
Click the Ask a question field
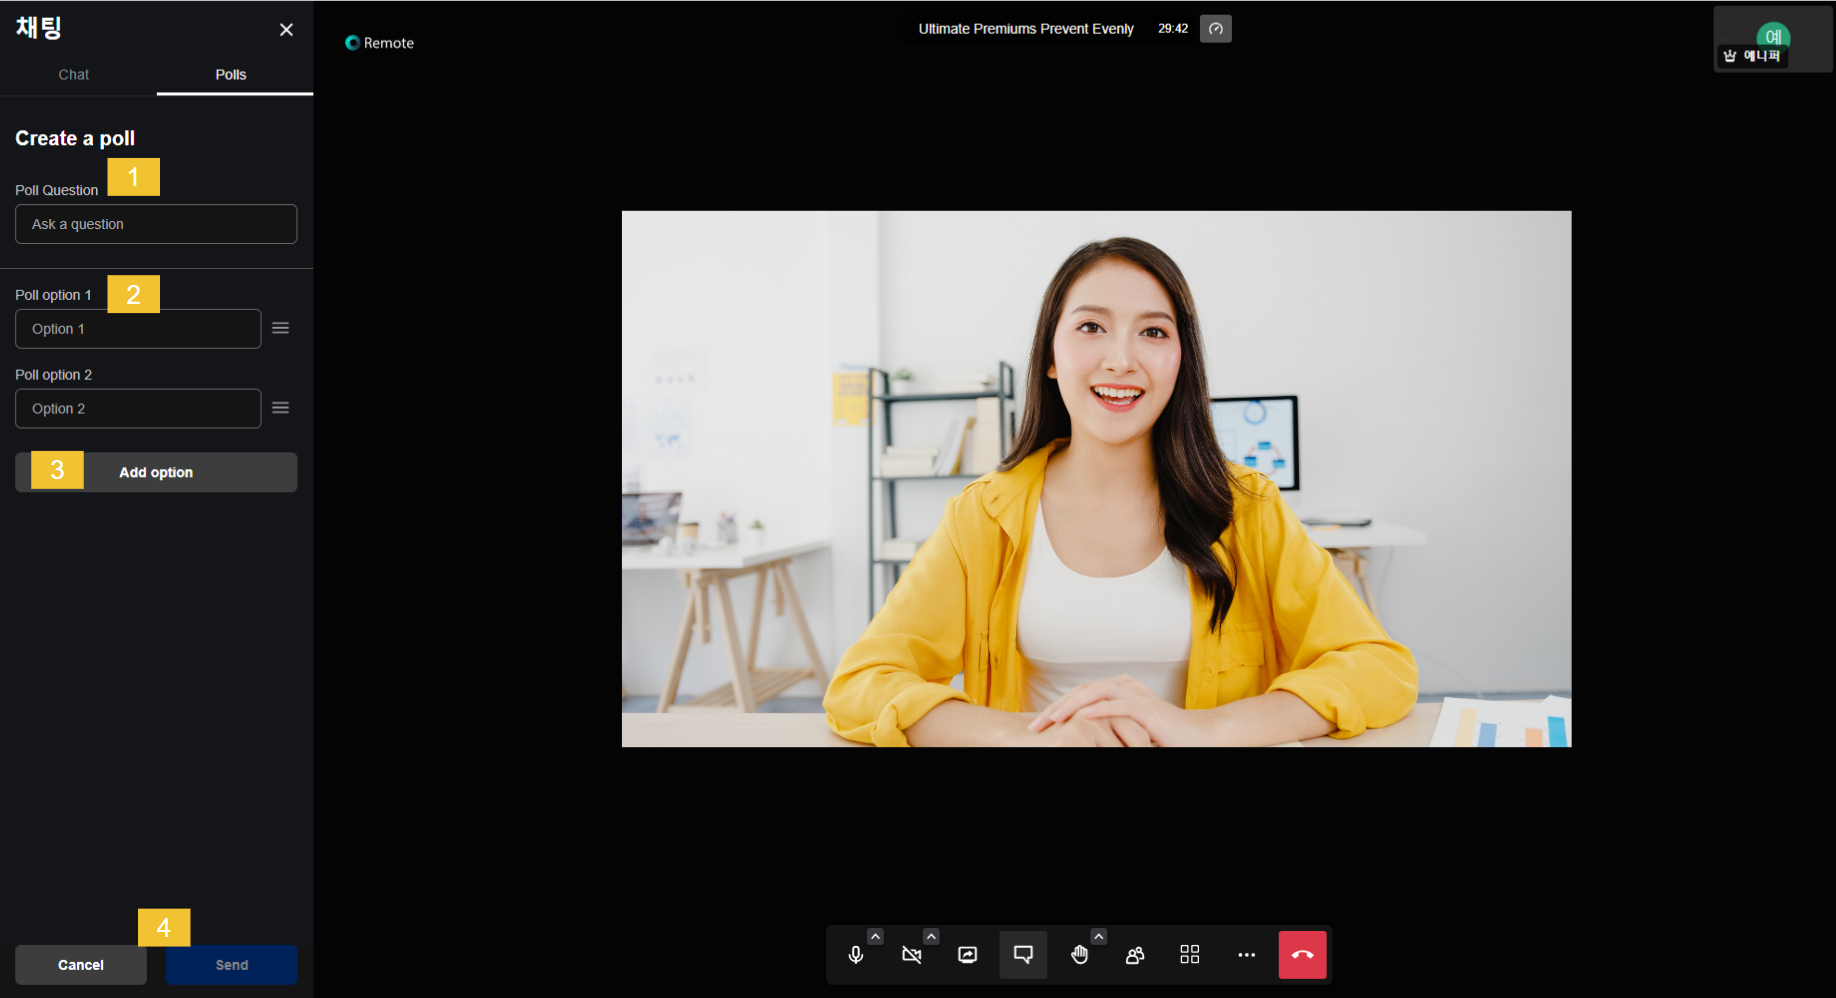click(156, 224)
